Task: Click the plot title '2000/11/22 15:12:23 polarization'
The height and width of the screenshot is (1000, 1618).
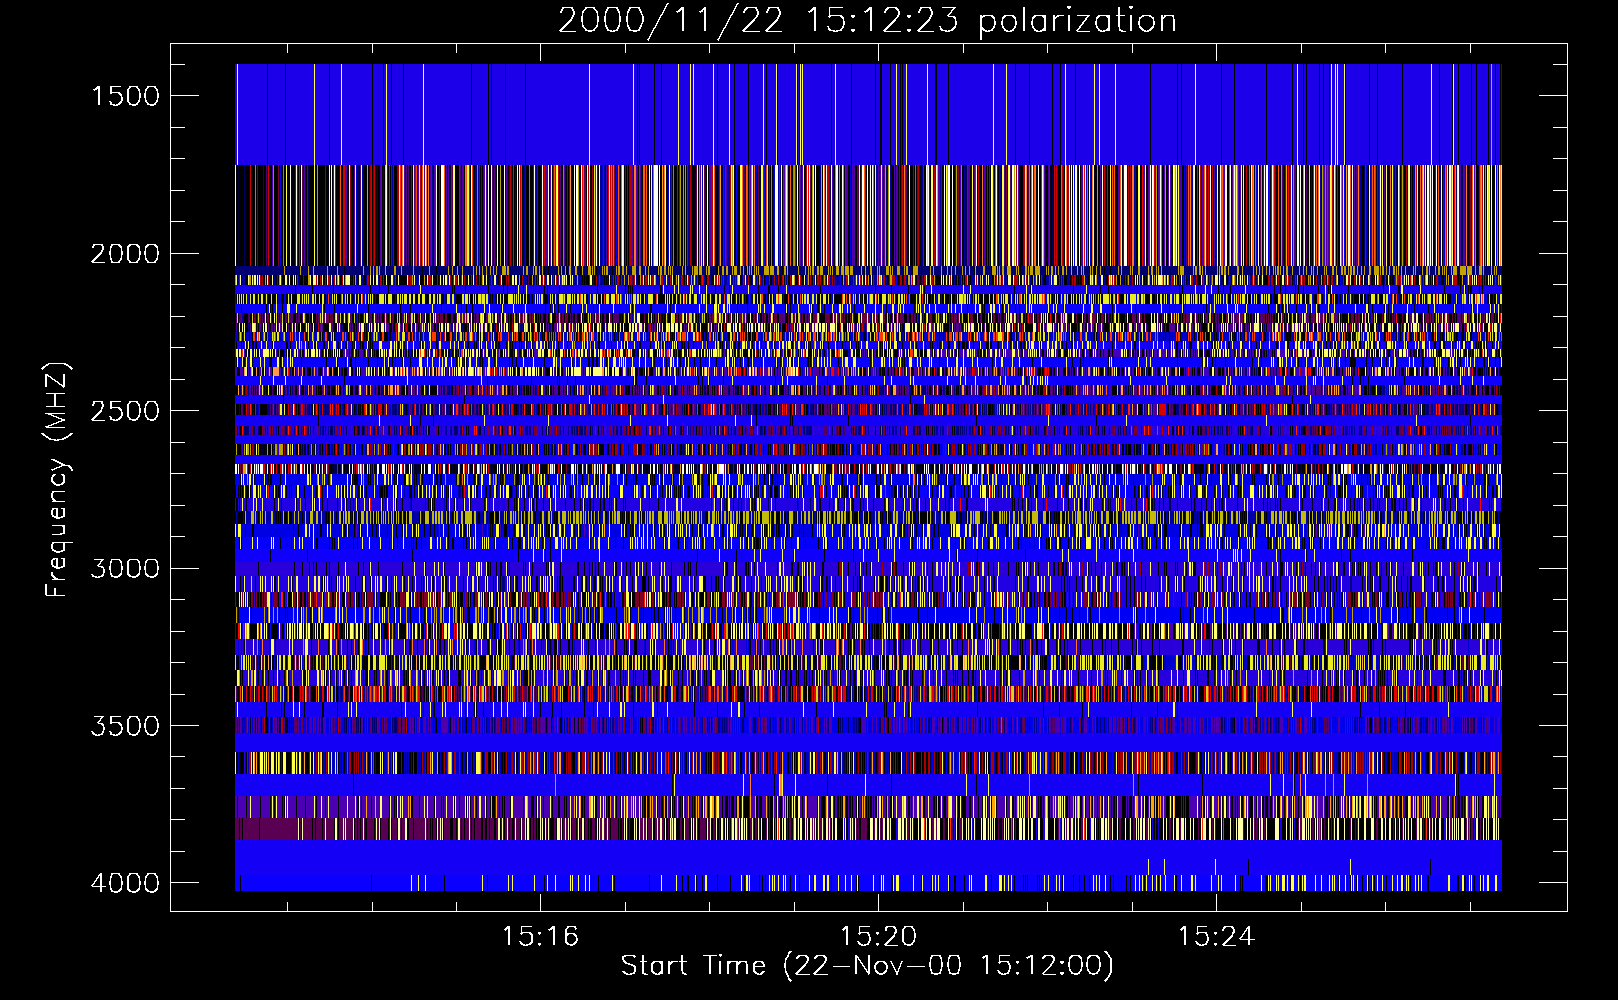Action: pyautogui.click(x=867, y=21)
